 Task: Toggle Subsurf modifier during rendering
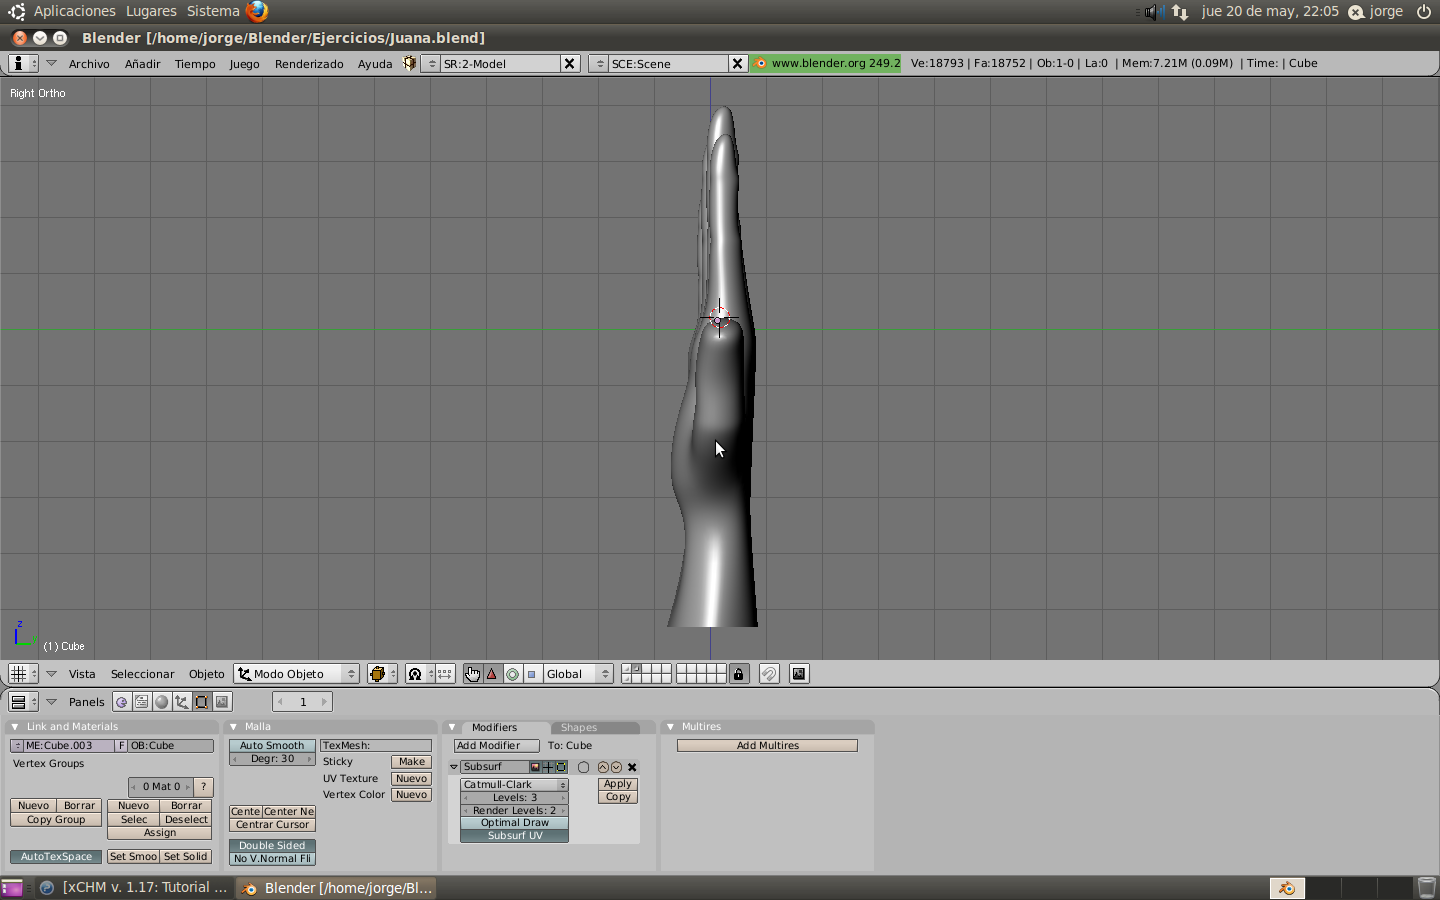coord(535,767)
